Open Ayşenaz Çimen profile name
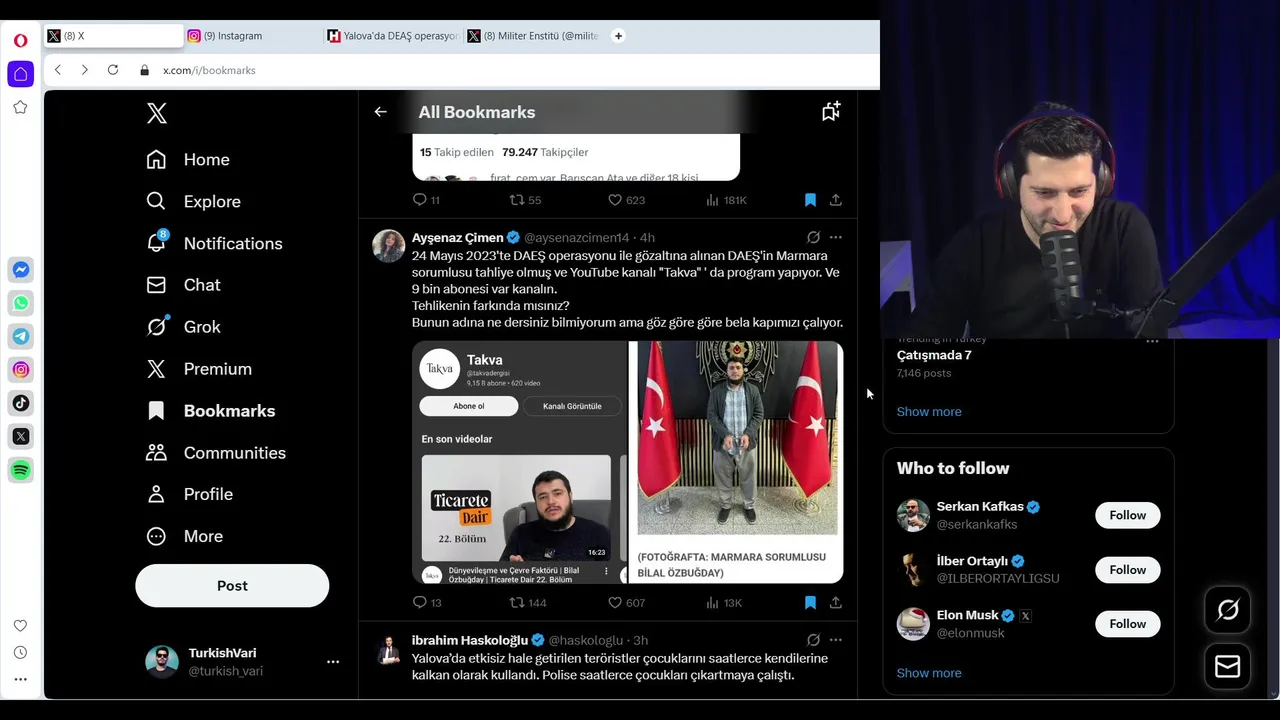 457,237
